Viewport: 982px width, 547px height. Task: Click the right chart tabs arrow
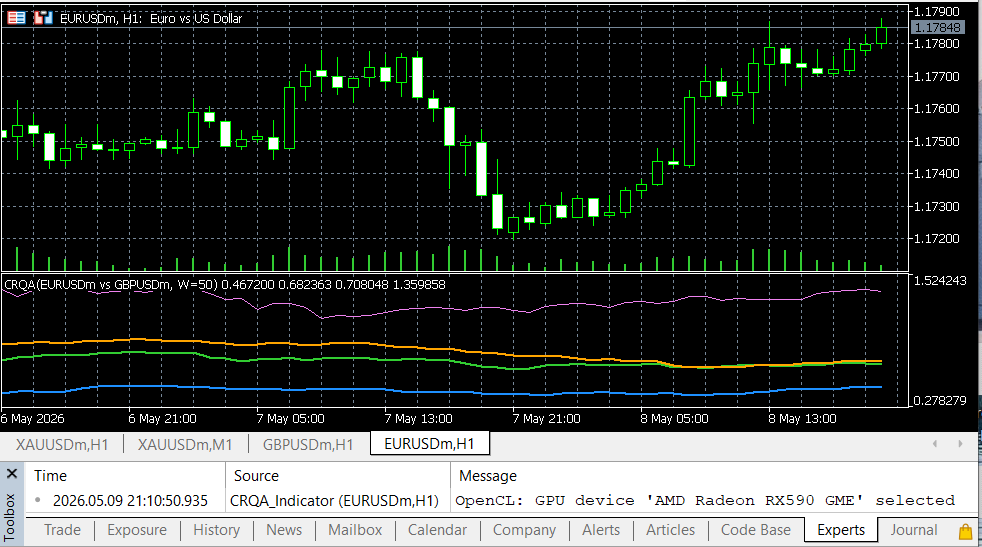[960, 444]
